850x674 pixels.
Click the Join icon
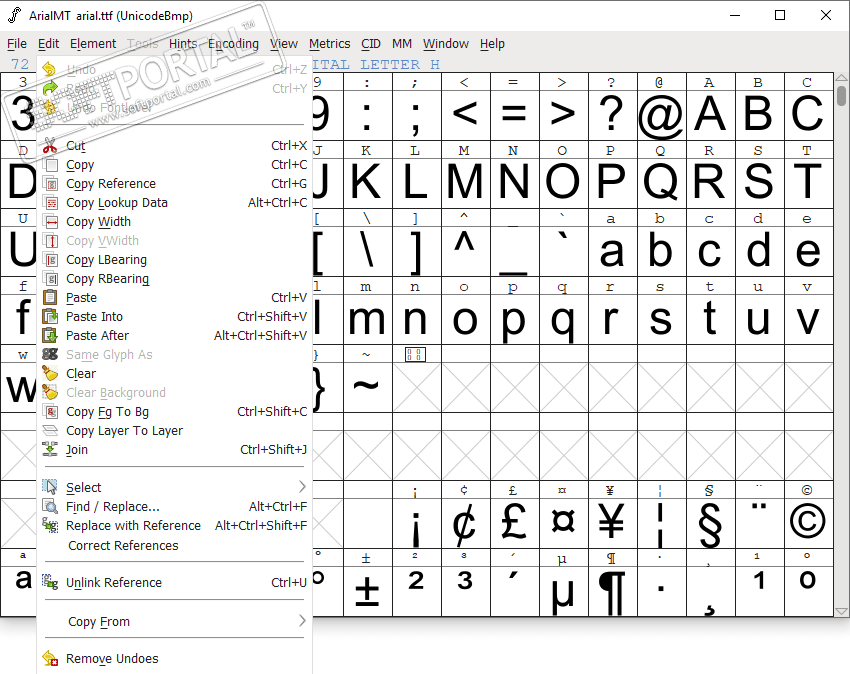[x=50, y=450]
